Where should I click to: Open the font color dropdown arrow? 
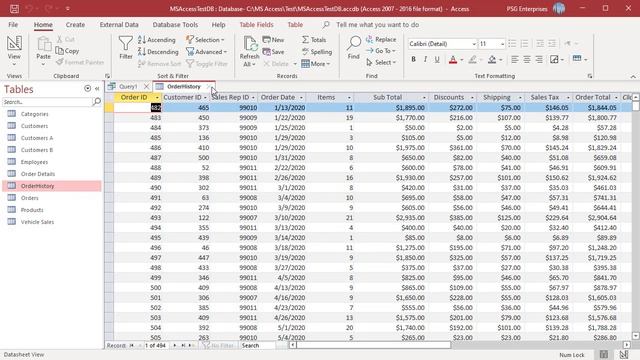click(462, 60)
